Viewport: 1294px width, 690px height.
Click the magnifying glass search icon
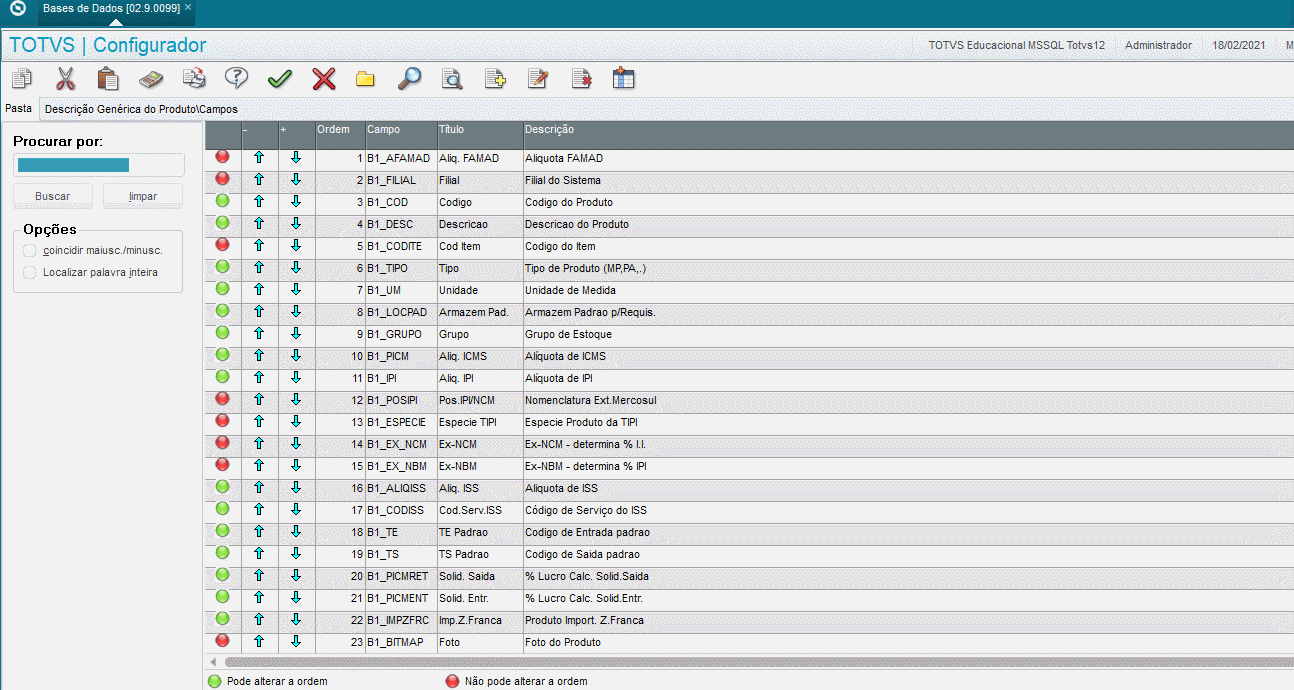point(409,79)
